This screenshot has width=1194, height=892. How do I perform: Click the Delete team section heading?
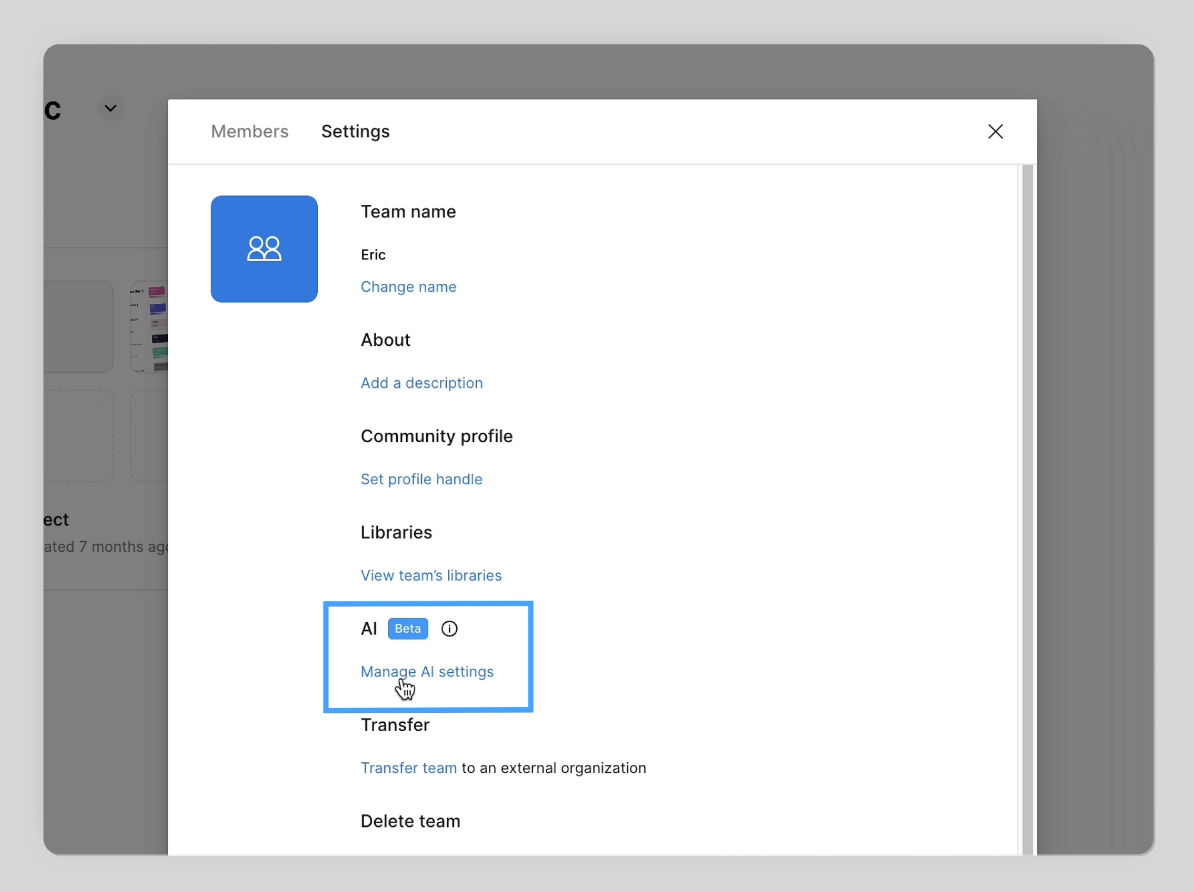point(410,820)
